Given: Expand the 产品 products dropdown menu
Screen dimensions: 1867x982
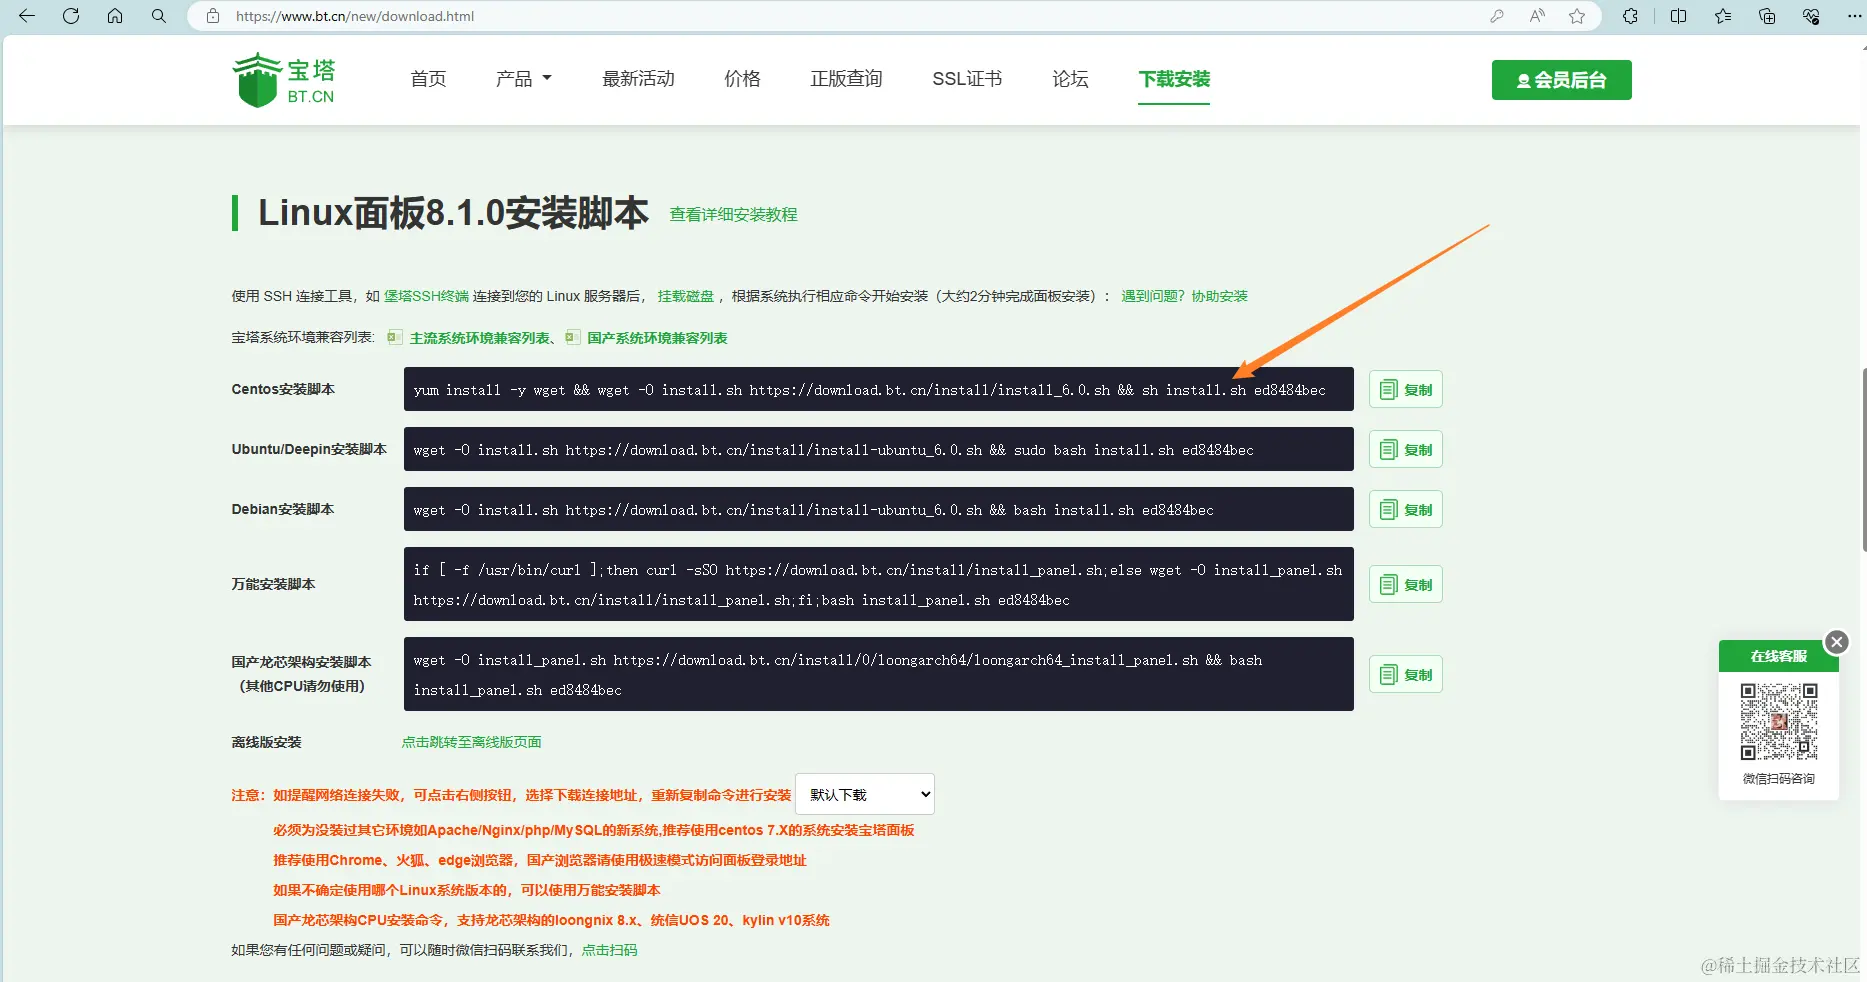Looking at the screenshot, I should [x=523, y=79].
